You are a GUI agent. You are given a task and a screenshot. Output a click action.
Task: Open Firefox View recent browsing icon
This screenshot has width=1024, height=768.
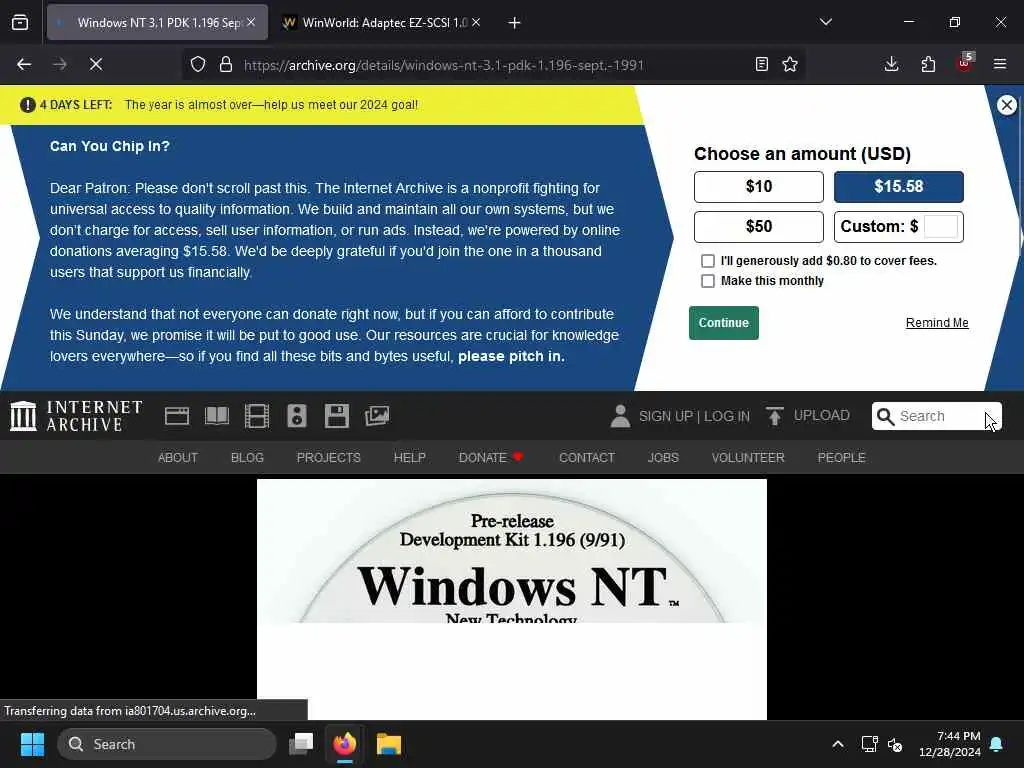tap(20, 22)
